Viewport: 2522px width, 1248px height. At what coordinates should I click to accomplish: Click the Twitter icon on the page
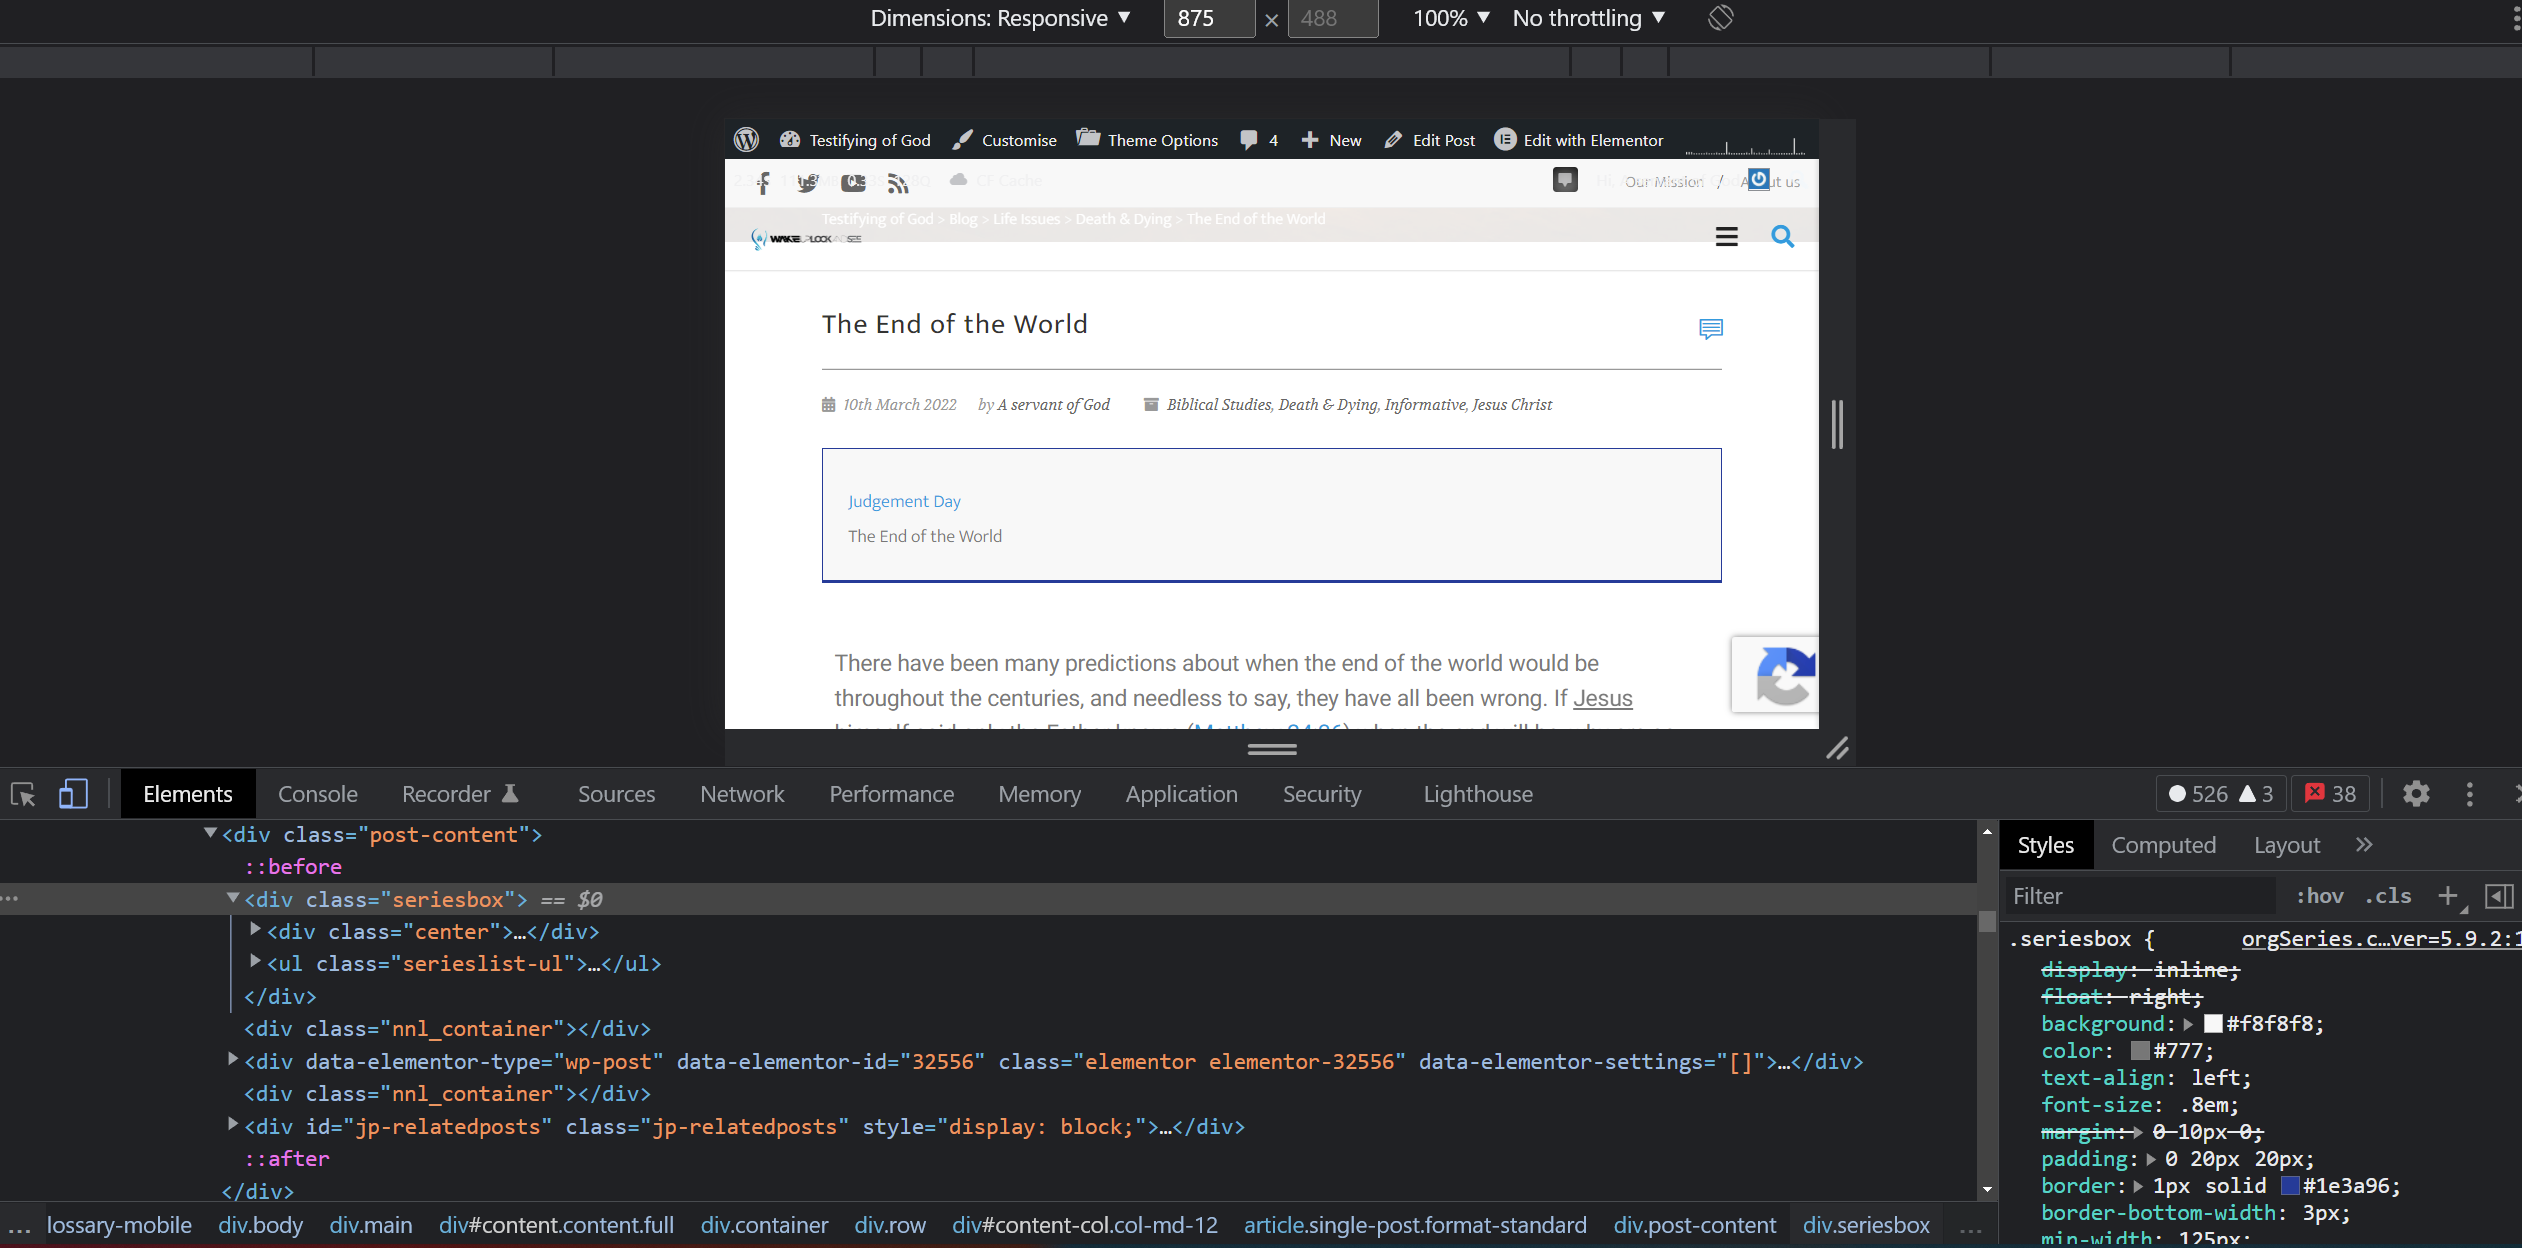click(807, 182)
